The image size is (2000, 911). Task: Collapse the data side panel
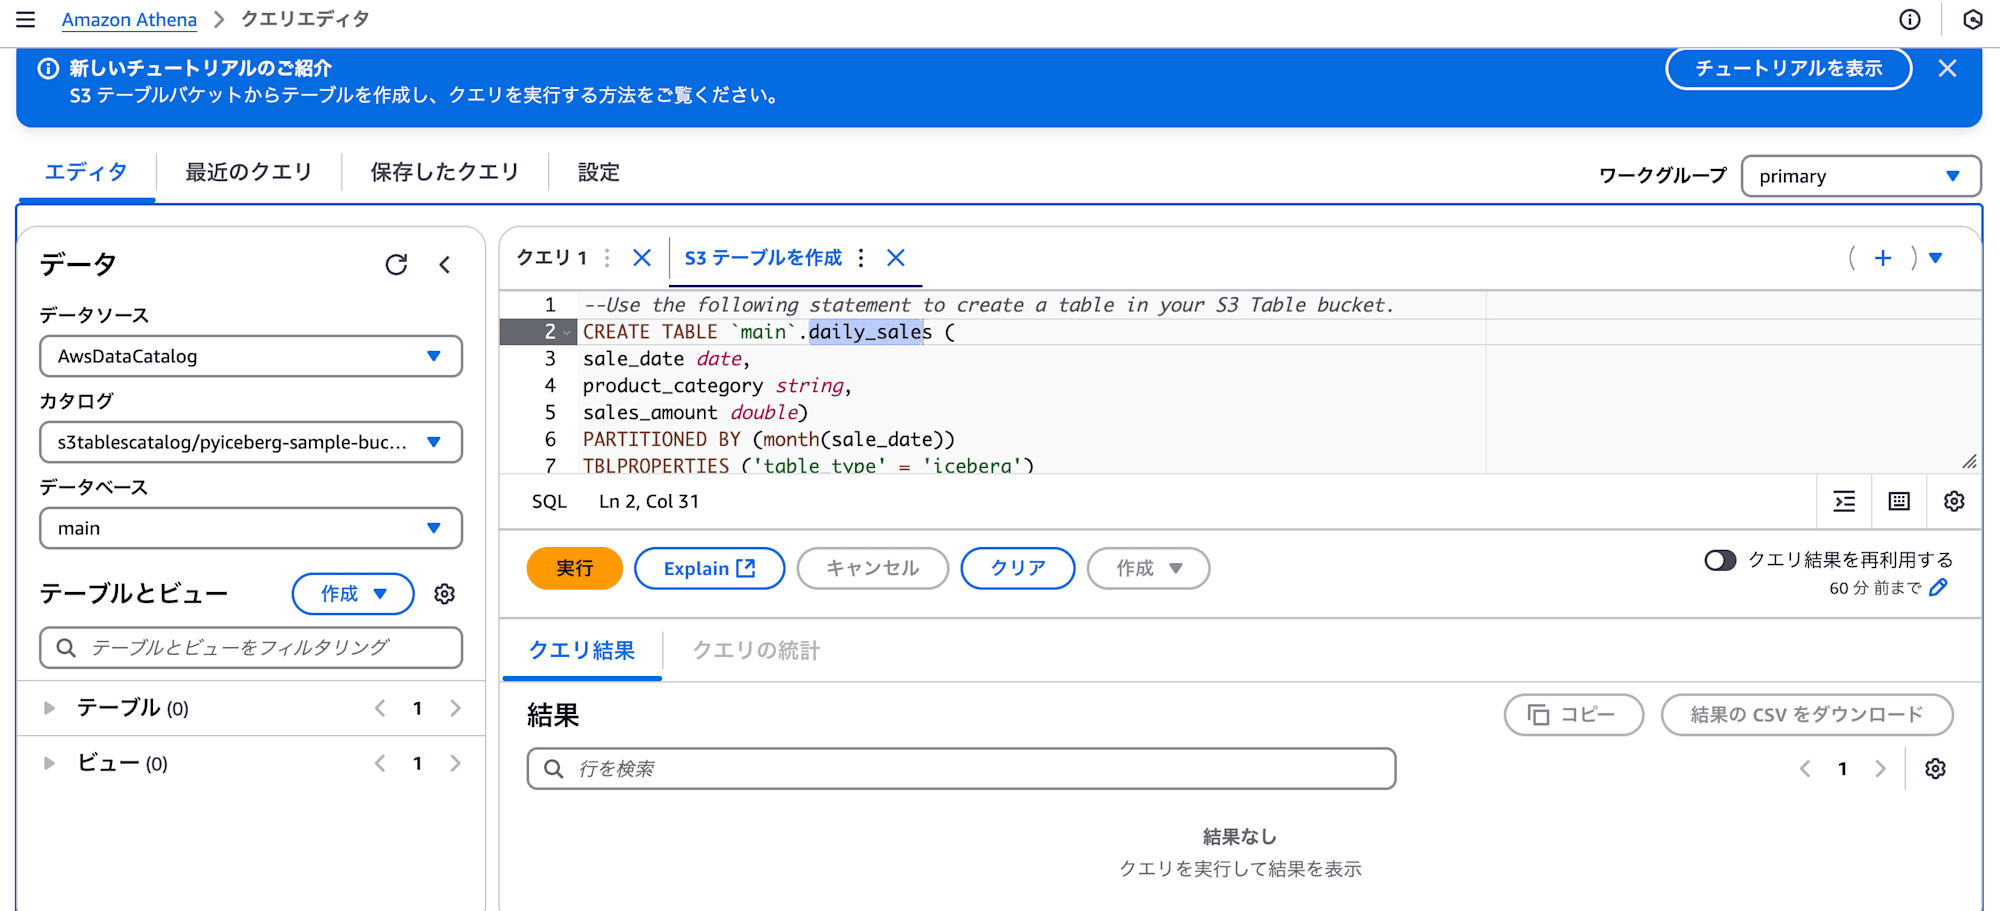(x=445, y=264)
